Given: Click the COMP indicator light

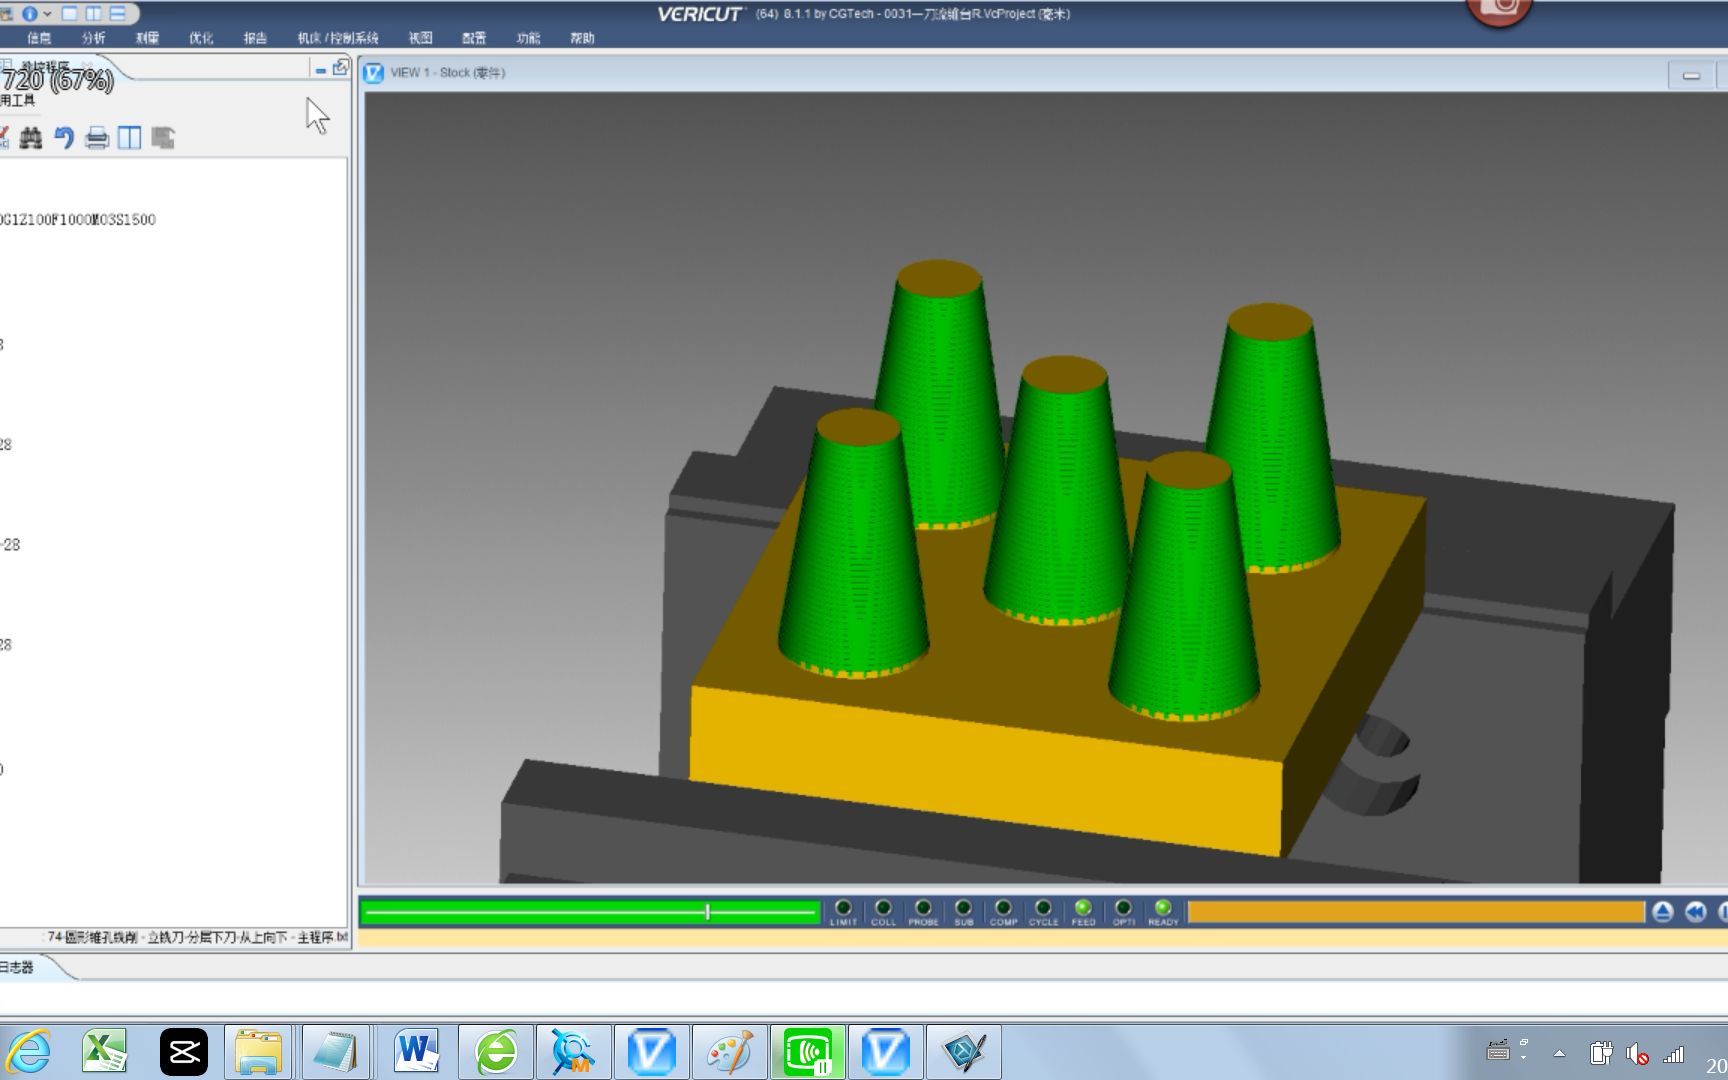Looking at the screenshot, I should click(x=1003, y=908).
